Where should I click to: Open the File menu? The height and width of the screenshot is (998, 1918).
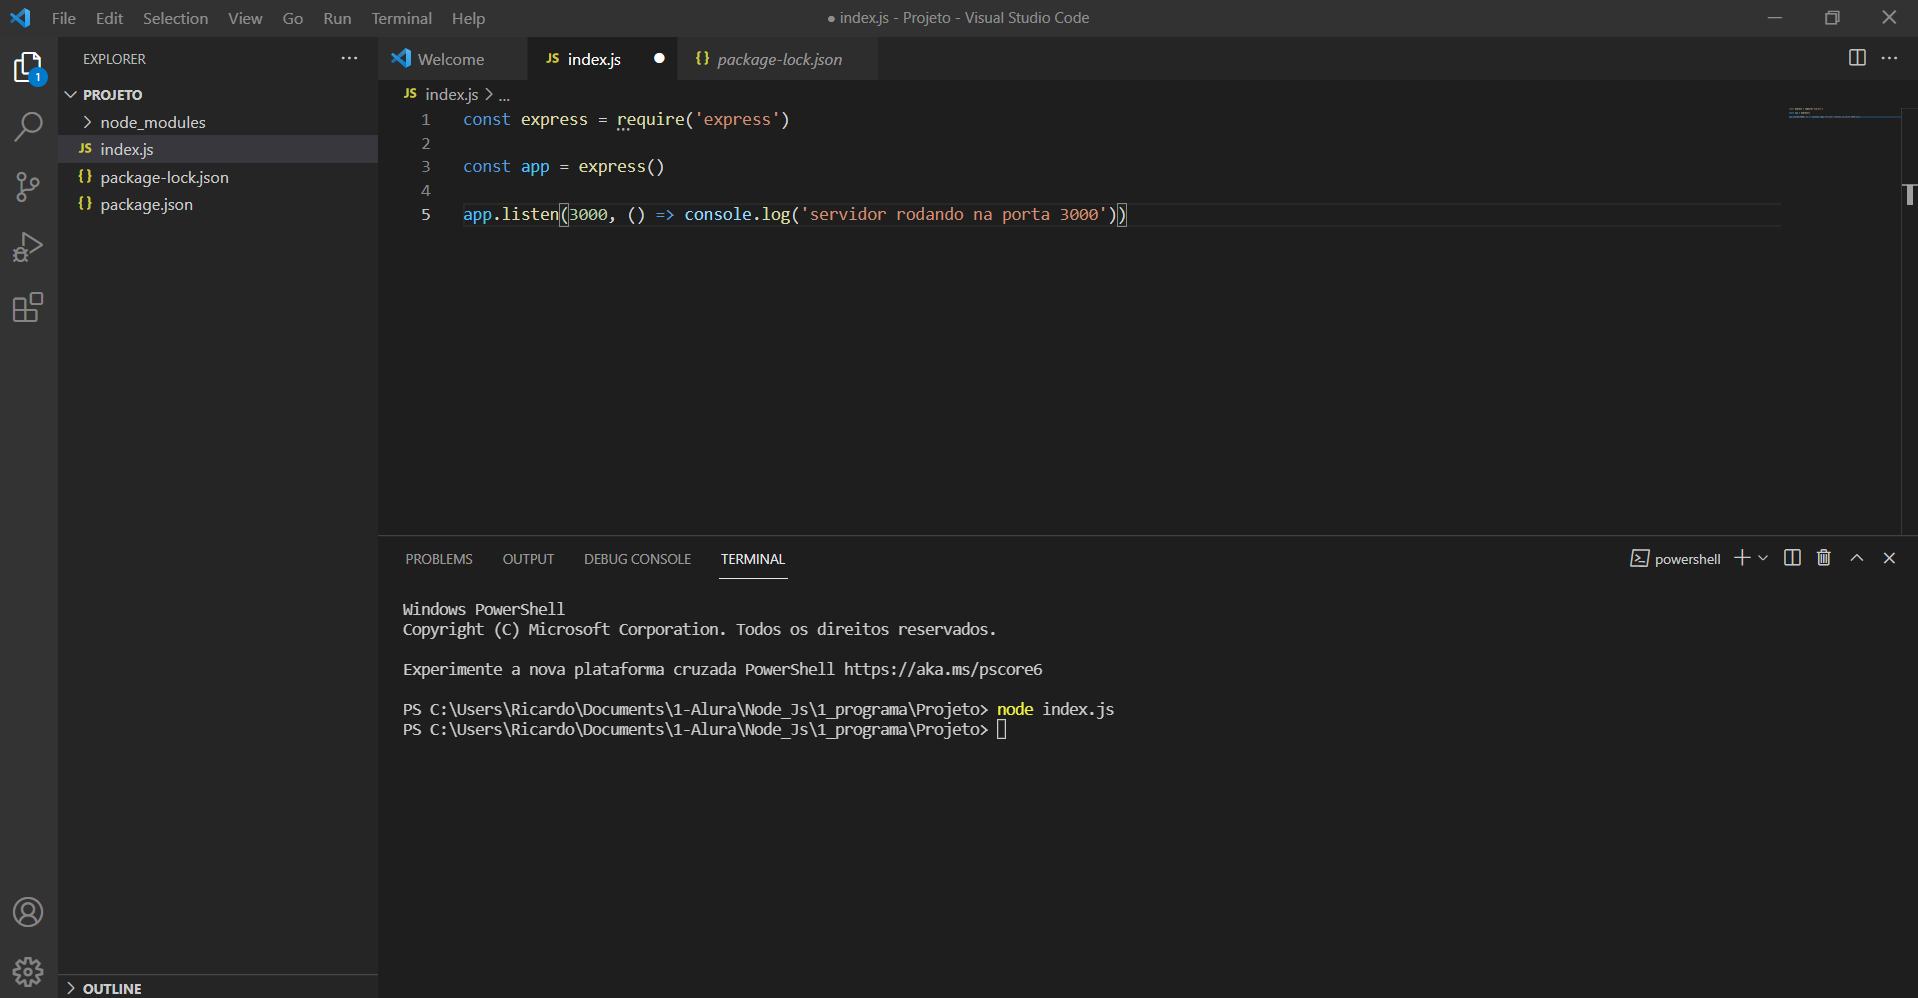[64, 18]
